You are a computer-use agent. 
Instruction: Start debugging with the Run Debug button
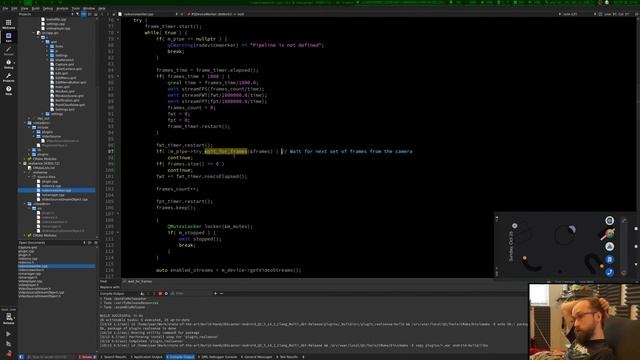(9, 344)
